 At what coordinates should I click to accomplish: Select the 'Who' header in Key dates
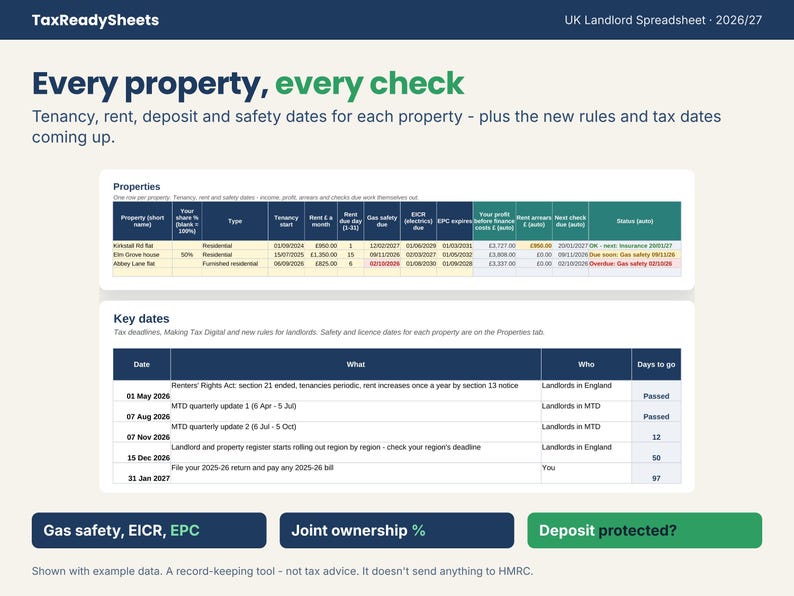click(x=586, y=364)
